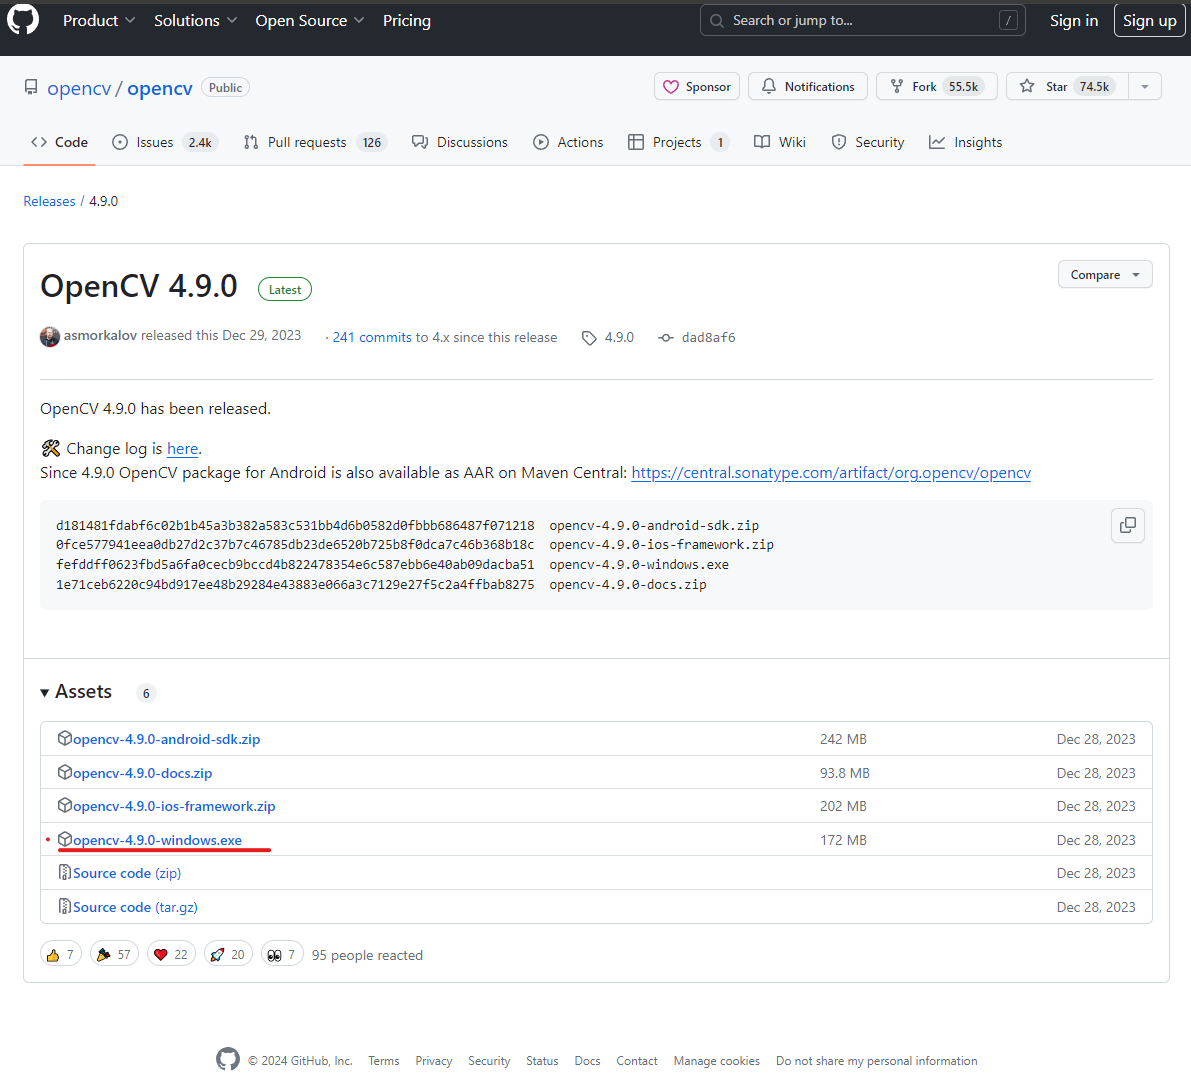Image resolution: width=1191 pixels, height=1090 pixels.
Task: Click the Sponsor heart button
Action: pyautogui.click(x=697, y=87)
